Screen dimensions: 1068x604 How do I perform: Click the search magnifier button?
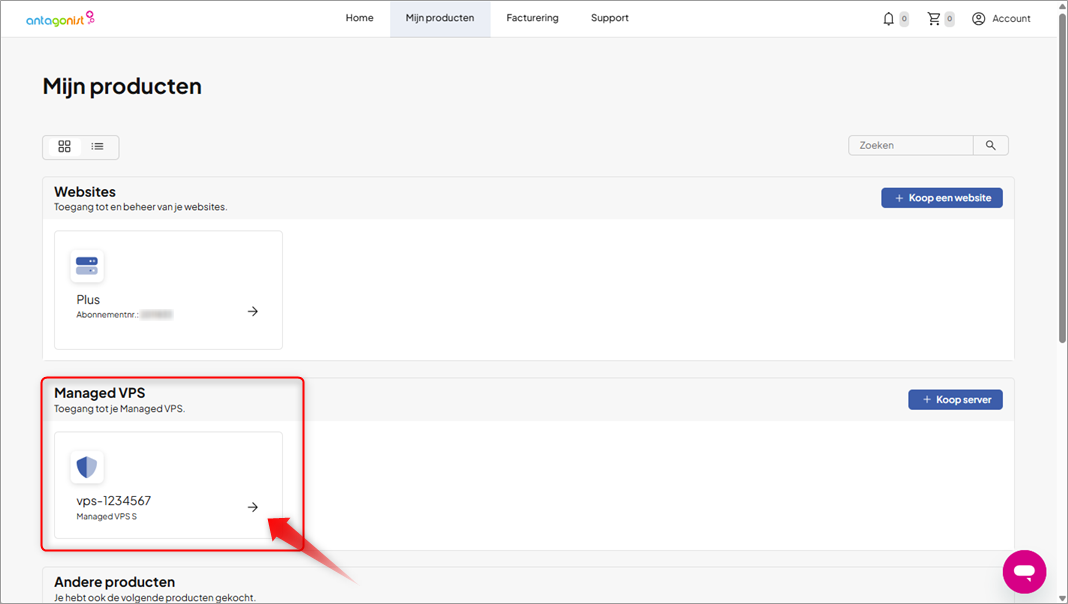990,145
